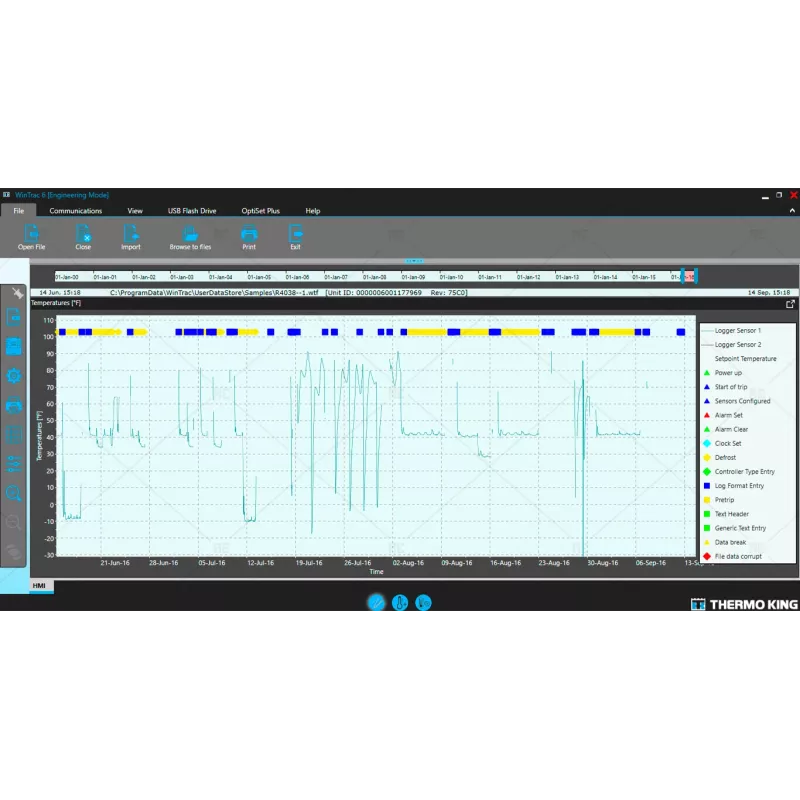Viewport: 800px width, 800px height.
Task: Select the red marker on the date timeline
Action: (689, 275)
